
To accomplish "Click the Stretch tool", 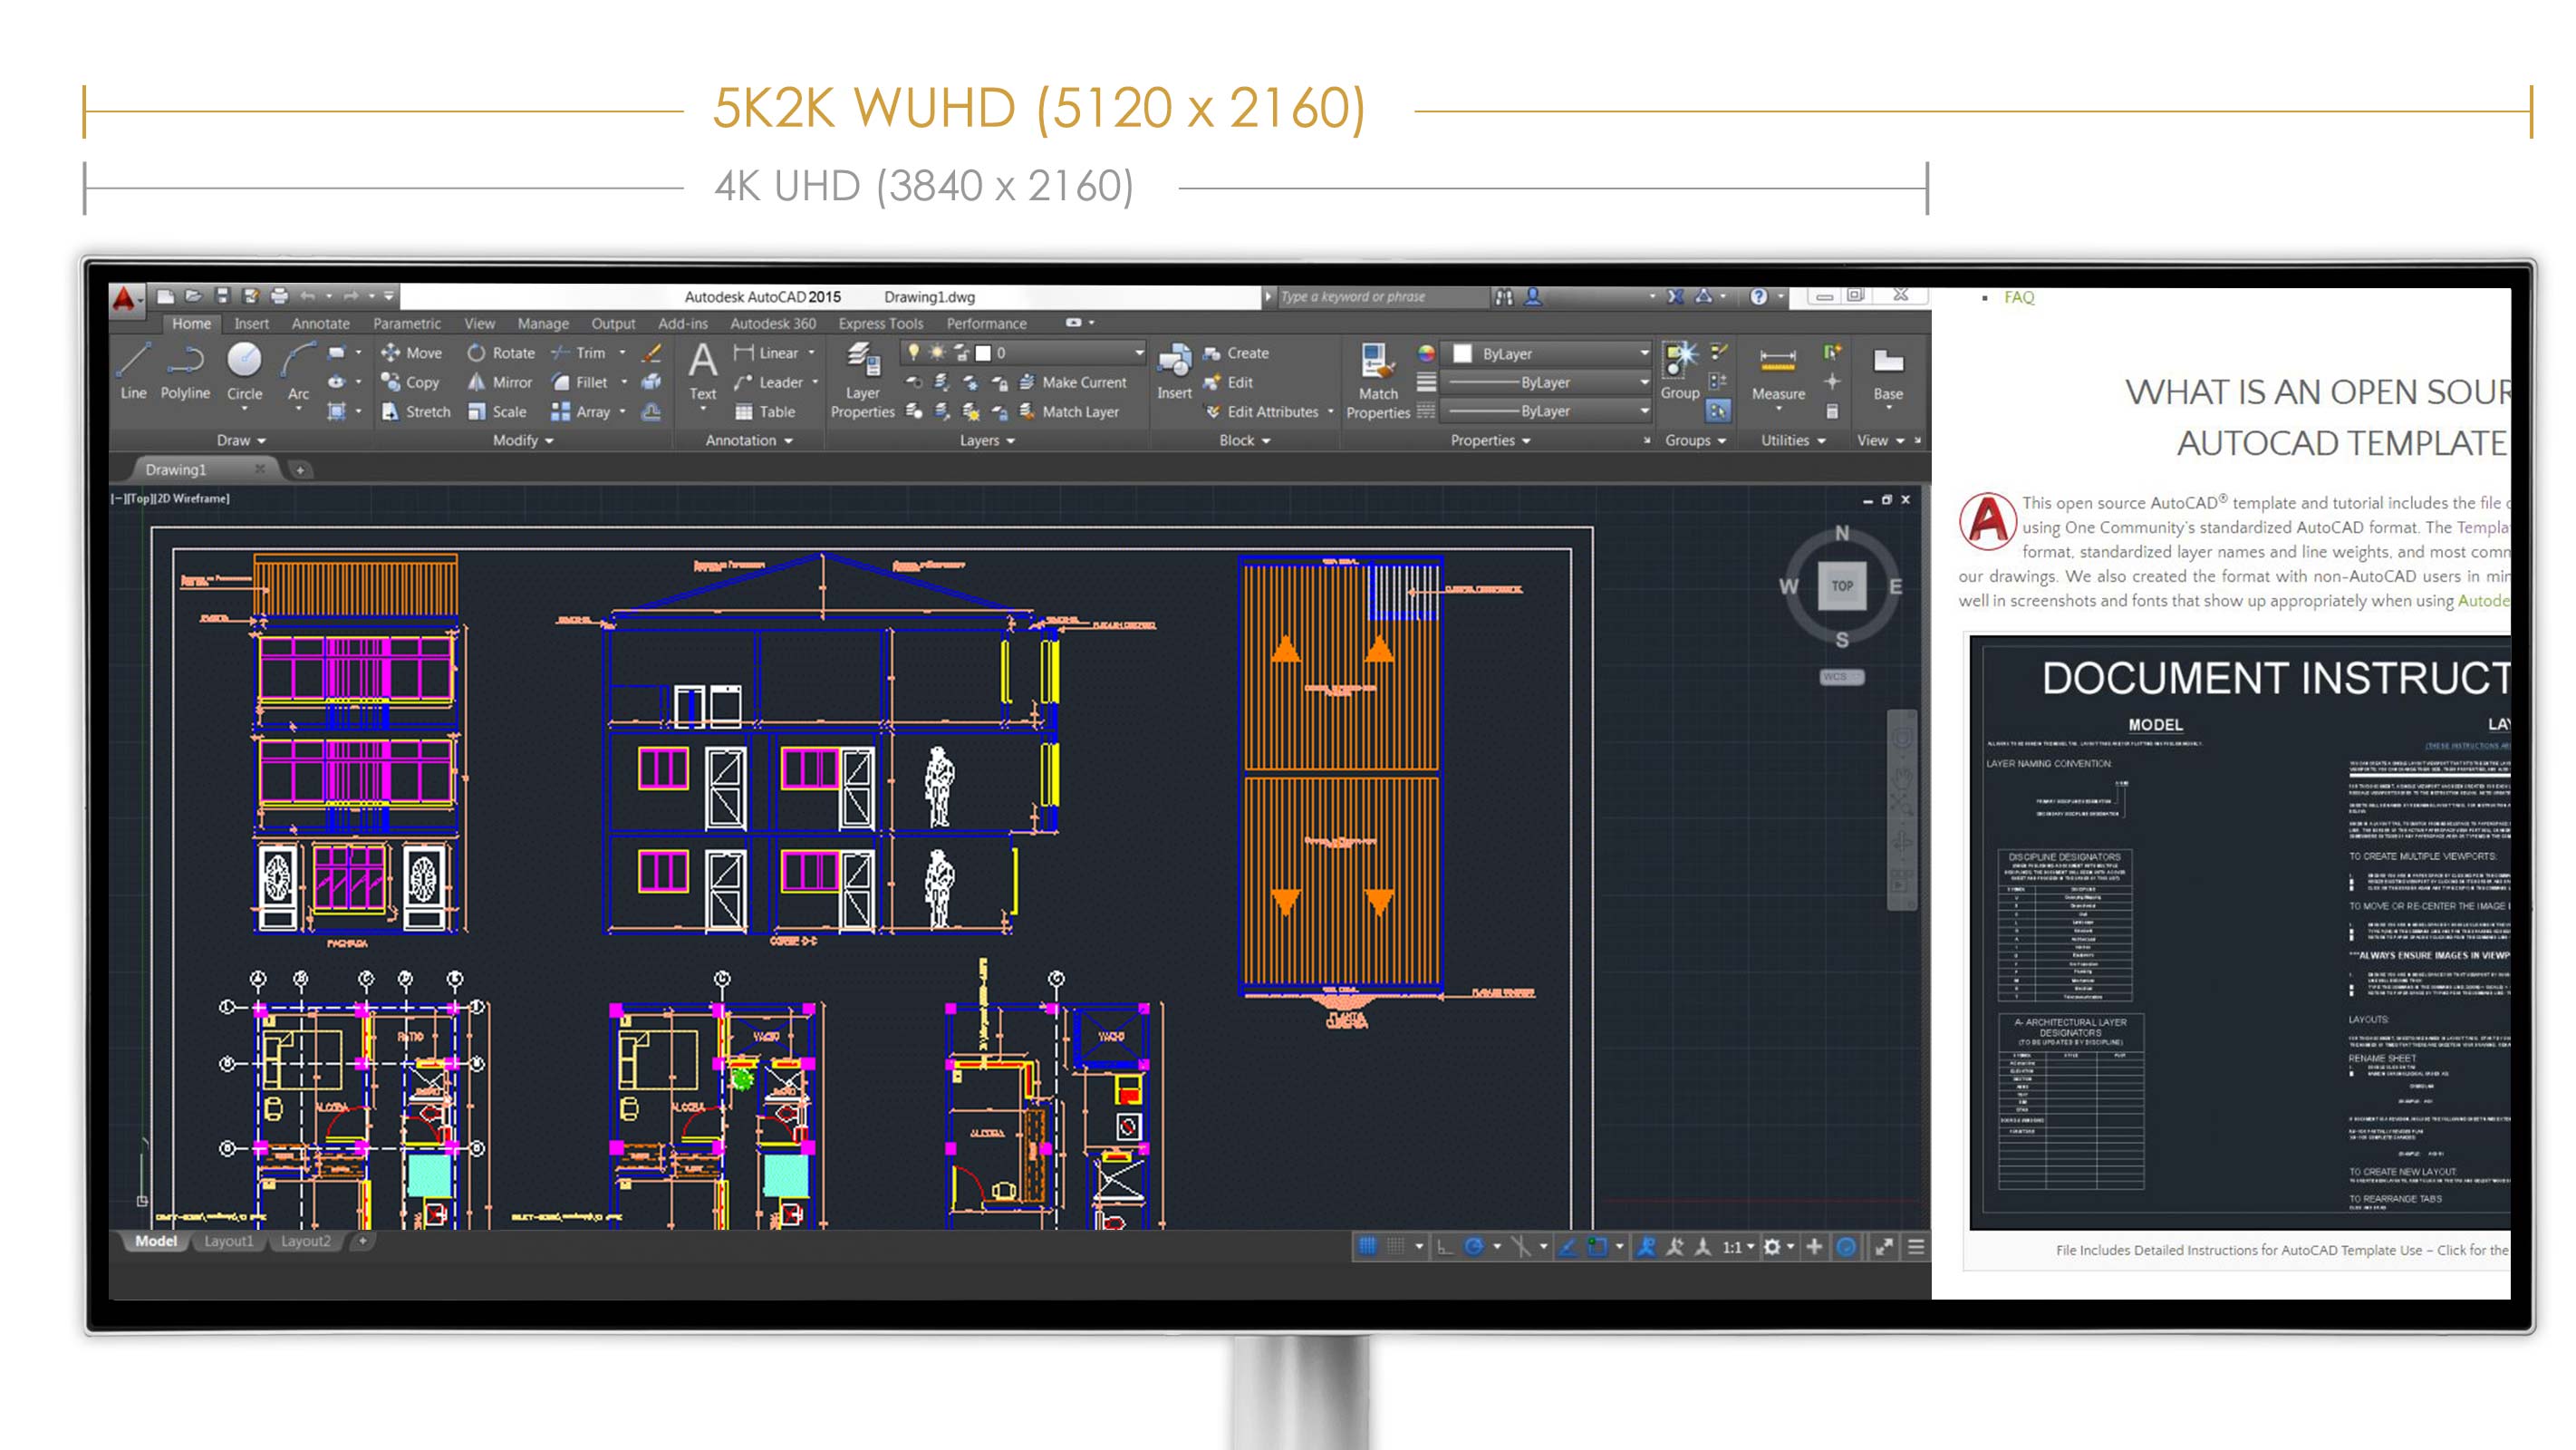I will pyautogui.click(x=416, y=411).
